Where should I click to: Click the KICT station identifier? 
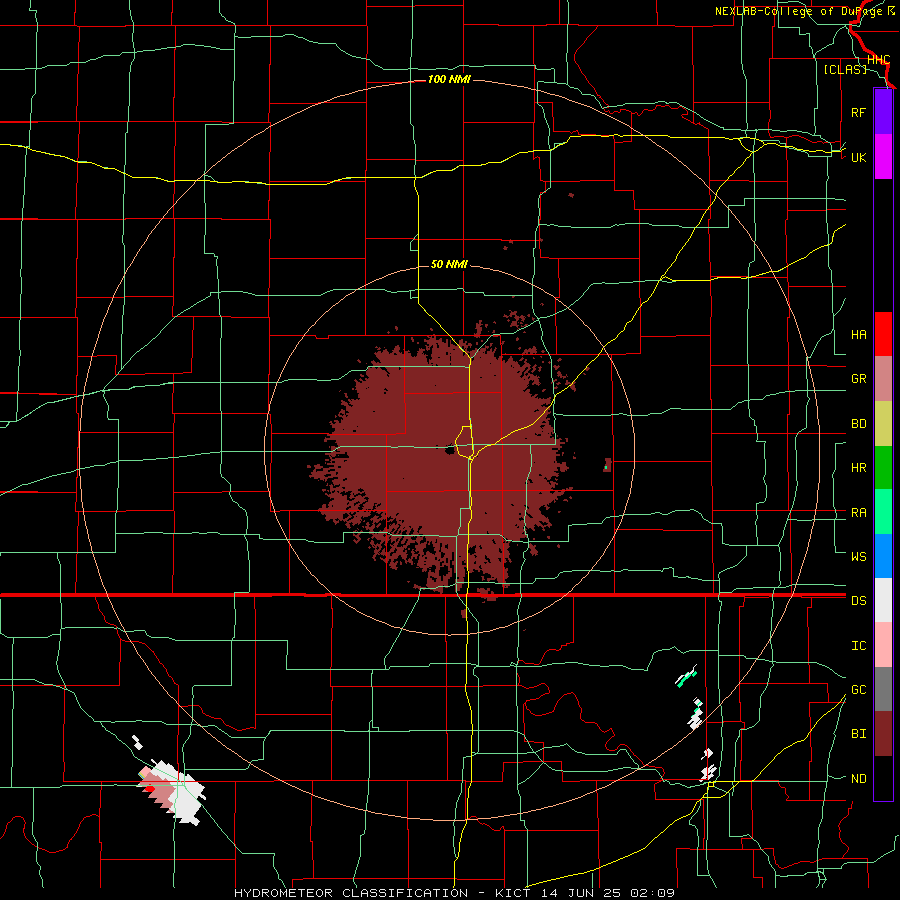tap(513, 893)
